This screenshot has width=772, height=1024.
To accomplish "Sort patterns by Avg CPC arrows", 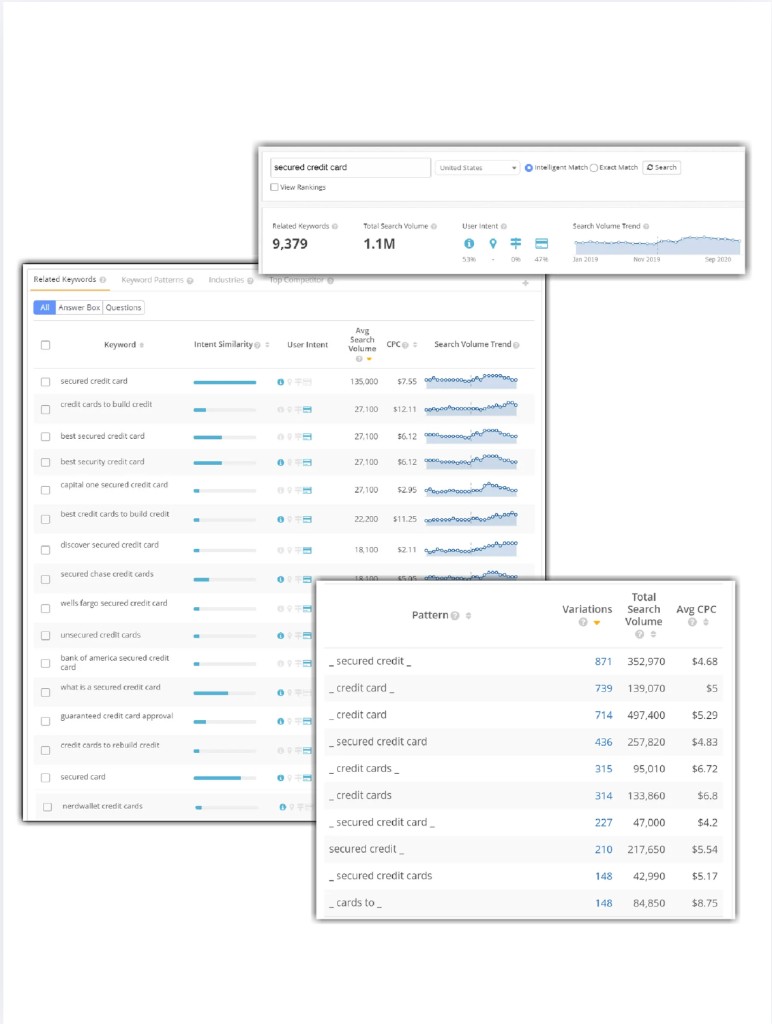I will tap(705, 622).
